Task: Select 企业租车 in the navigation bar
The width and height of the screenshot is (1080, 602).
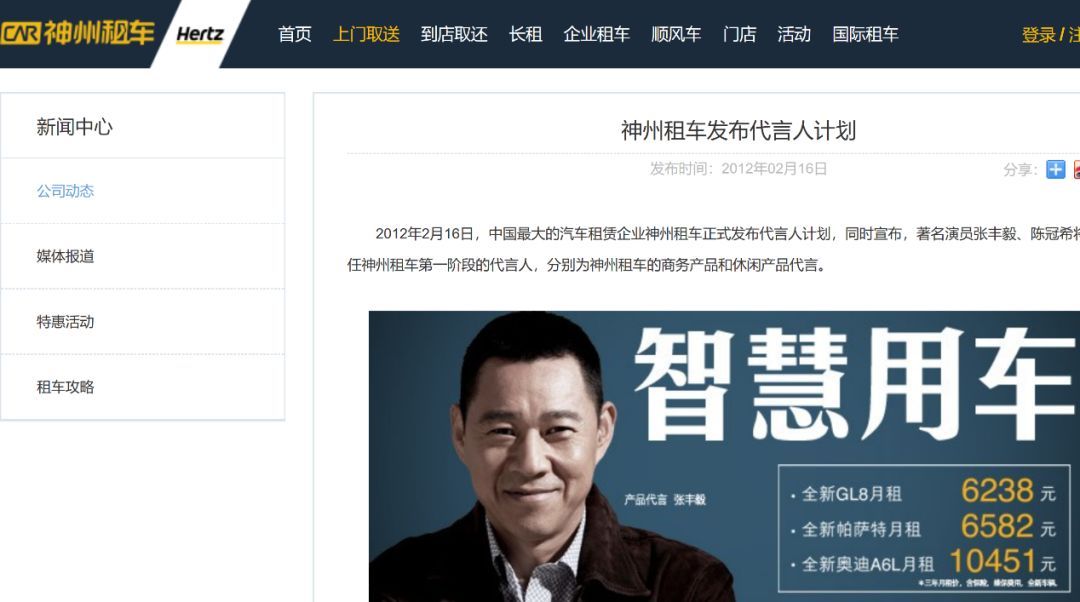Action: point(596,34)
